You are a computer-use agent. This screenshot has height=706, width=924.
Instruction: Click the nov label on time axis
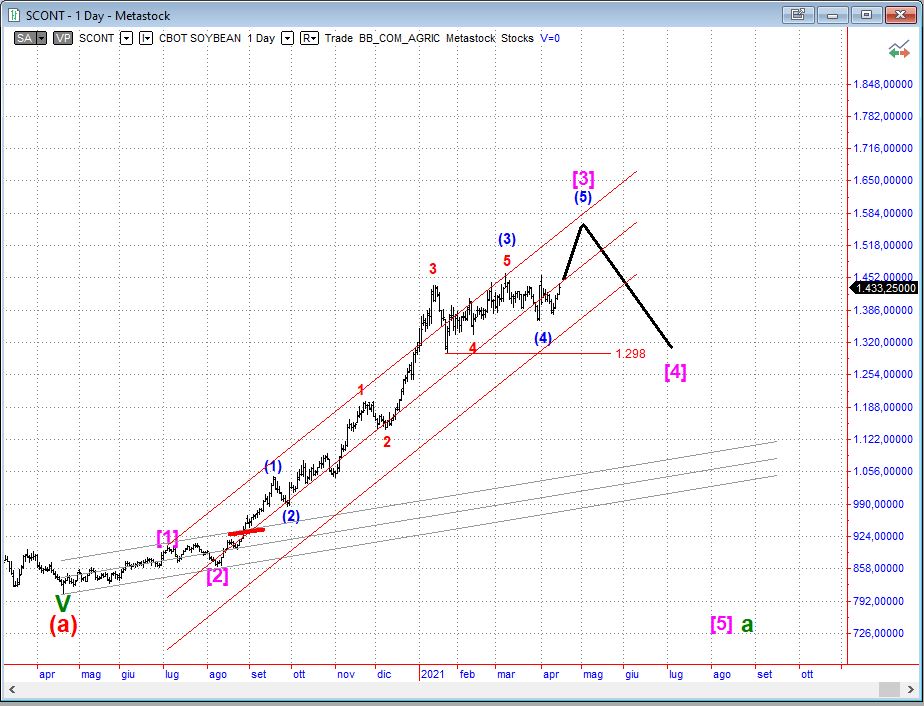click(x=346, y=674)
